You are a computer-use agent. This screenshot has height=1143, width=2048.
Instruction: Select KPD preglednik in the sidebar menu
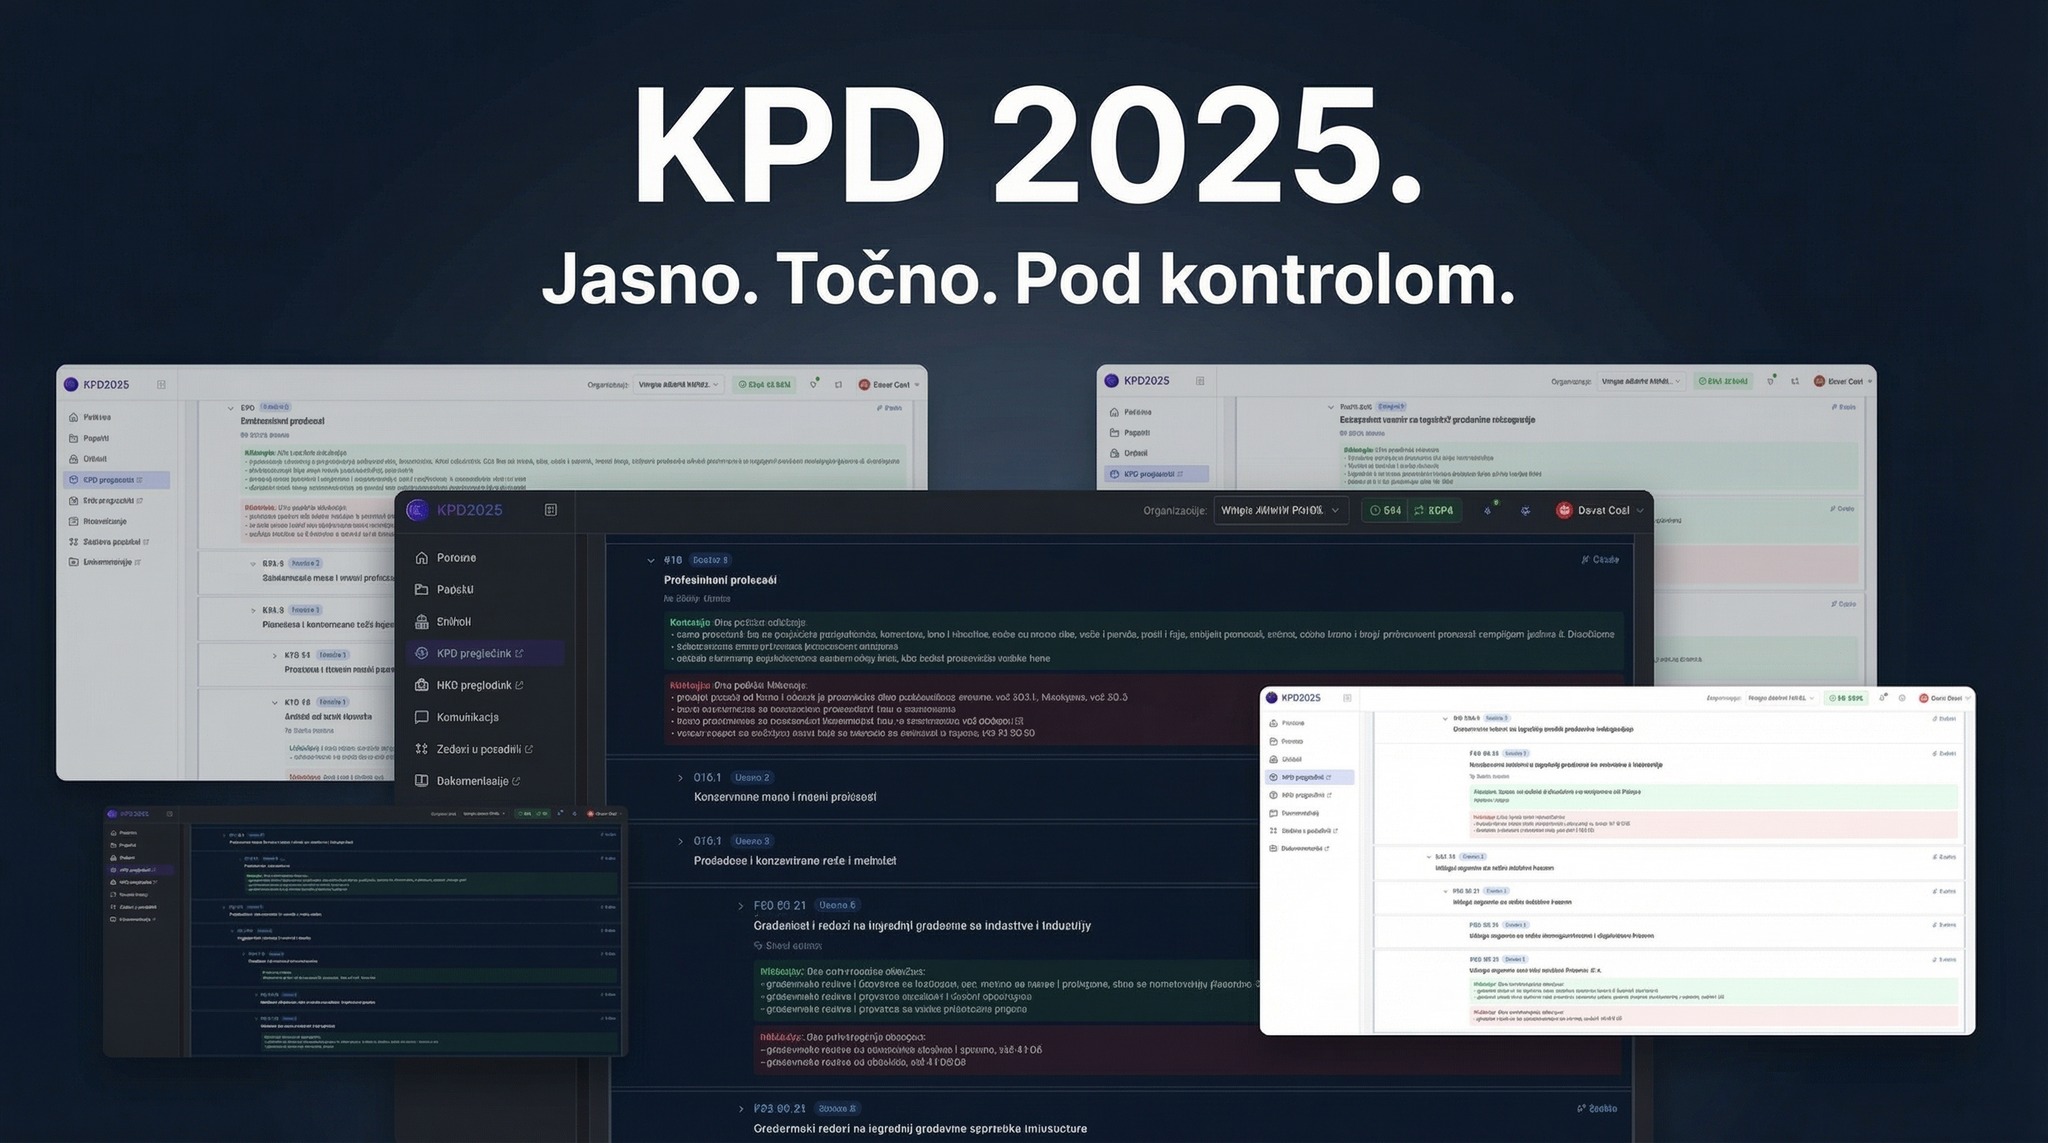(x=477, y=653)
